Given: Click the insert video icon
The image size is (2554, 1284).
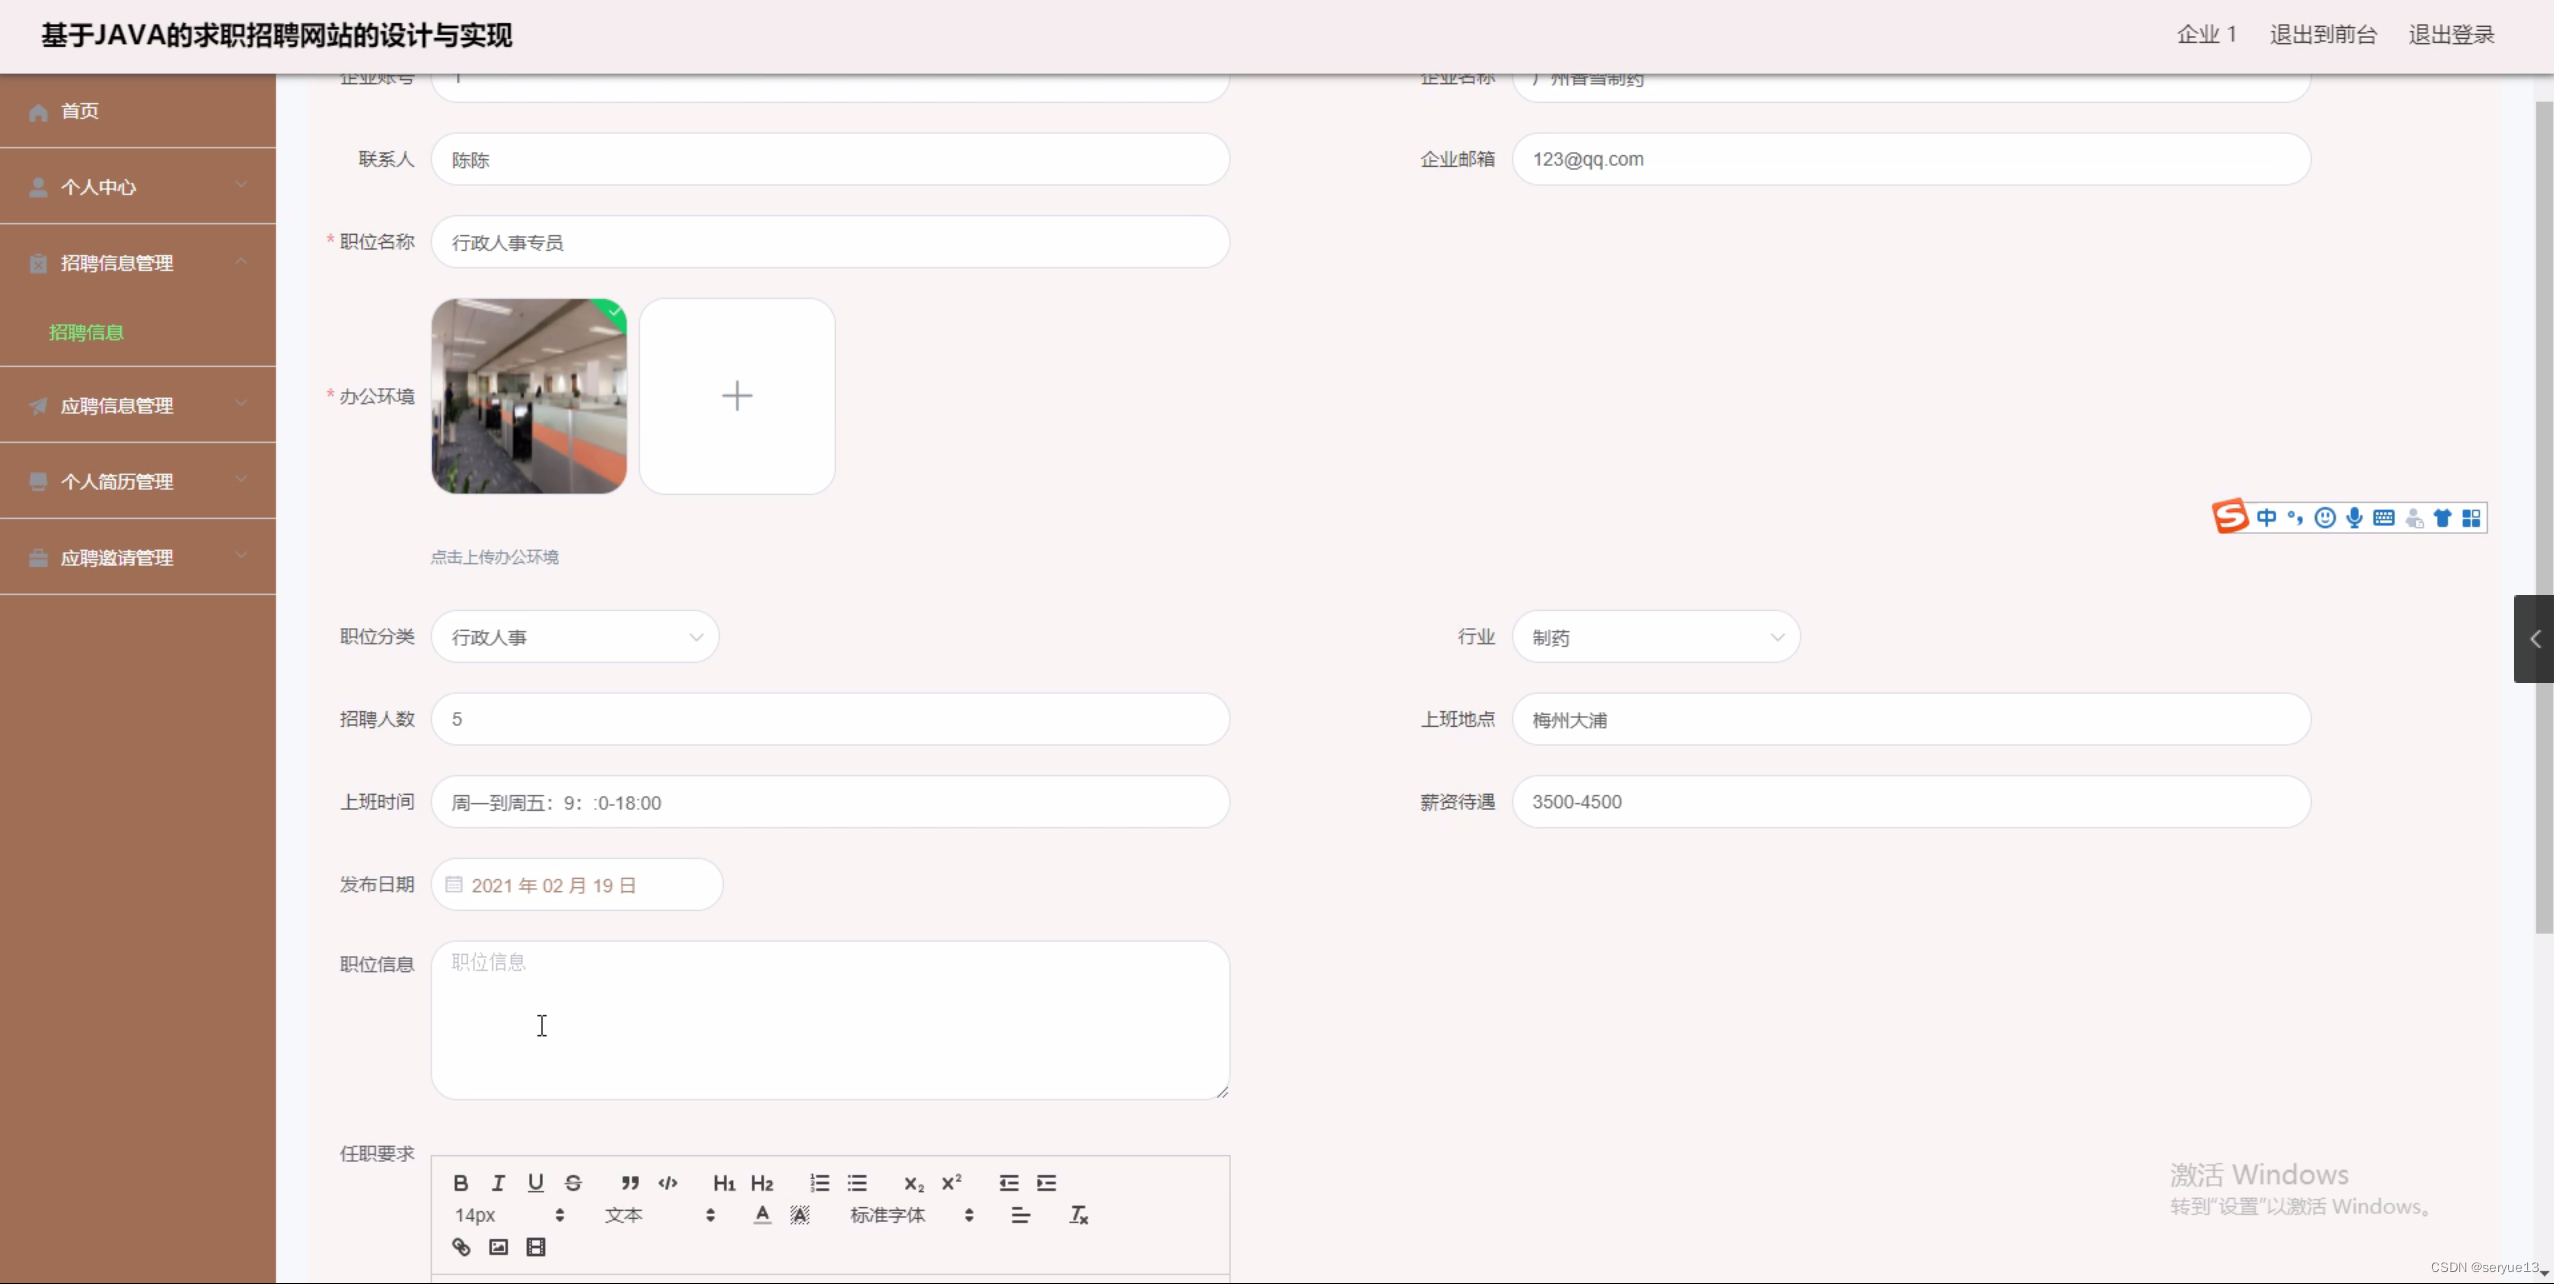Looking at the screenshot, I should (536, 1247).
